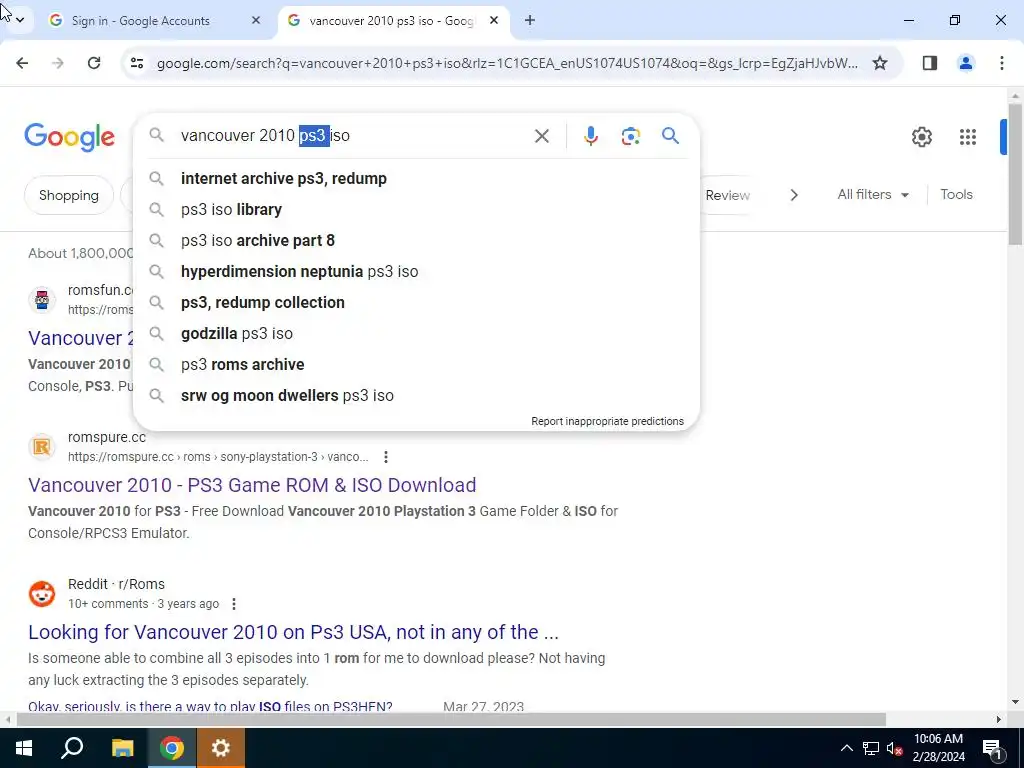The image size is (1024, 768).
Task: Open search Tools
Action: tap(956, 195)
